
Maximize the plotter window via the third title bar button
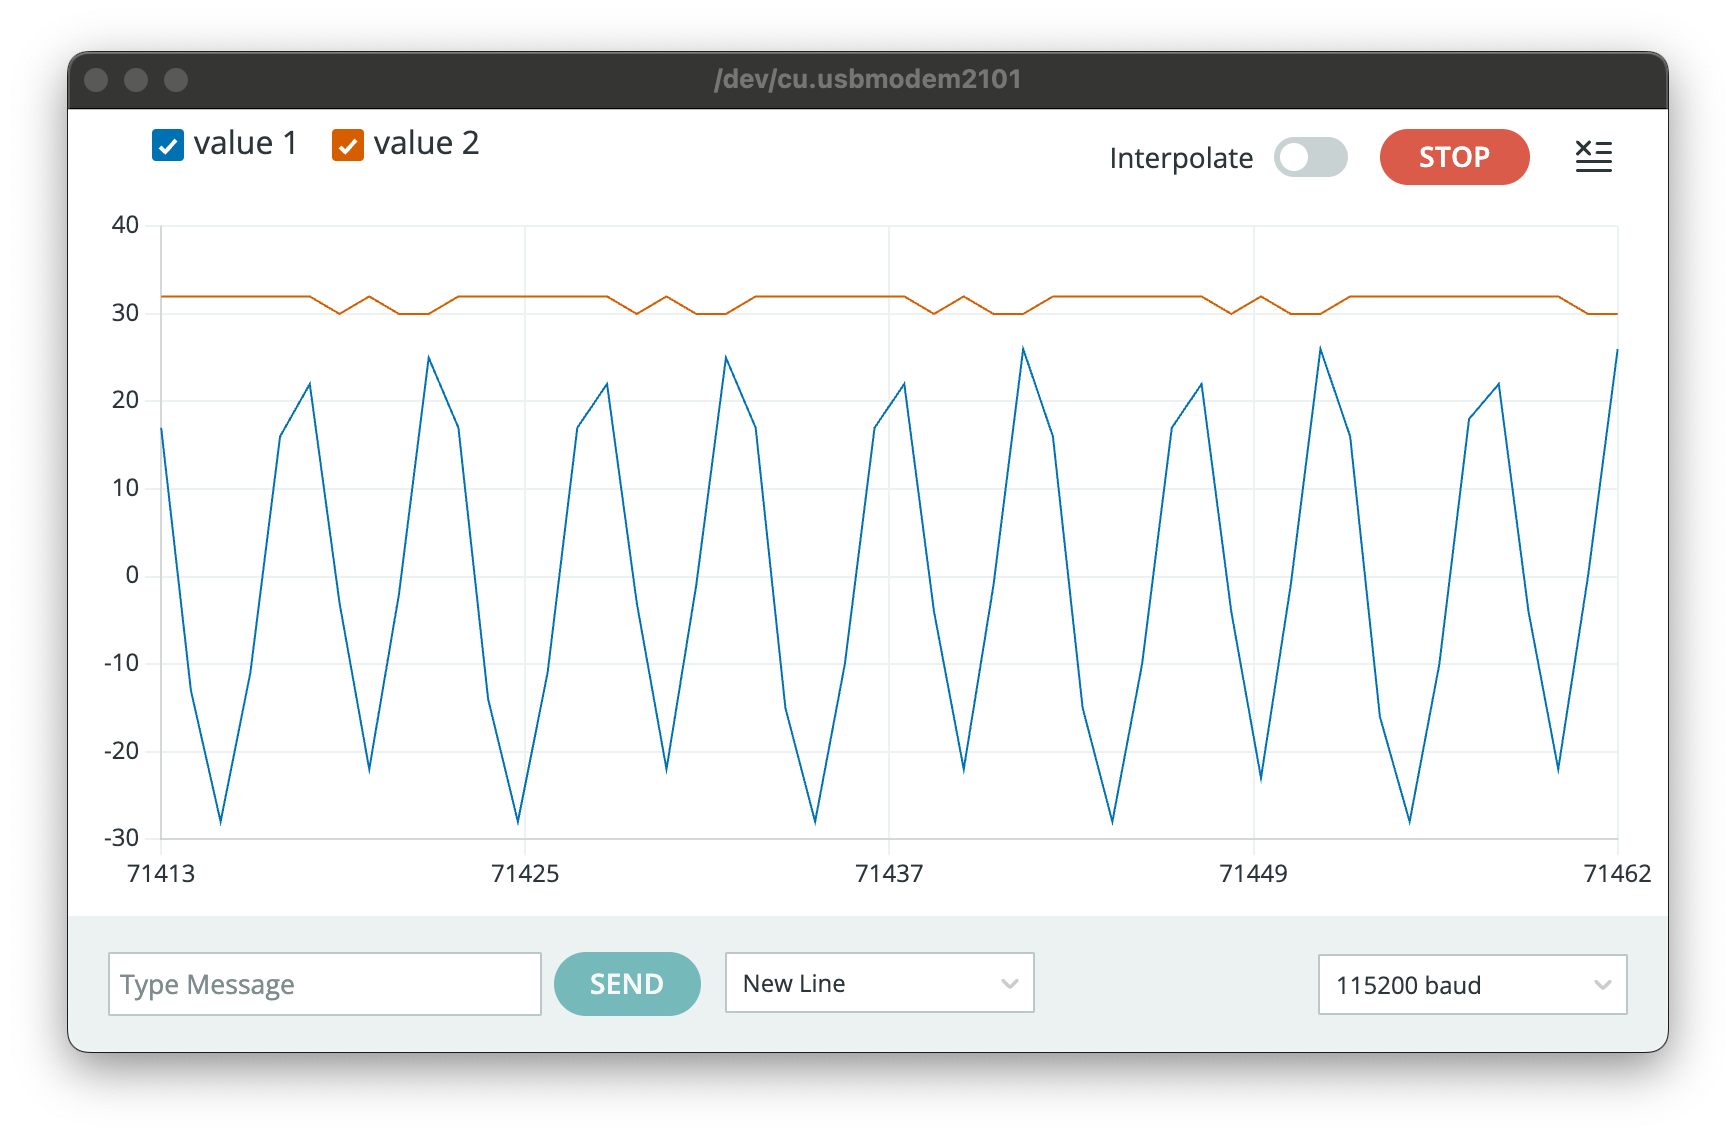pos(176,80)
